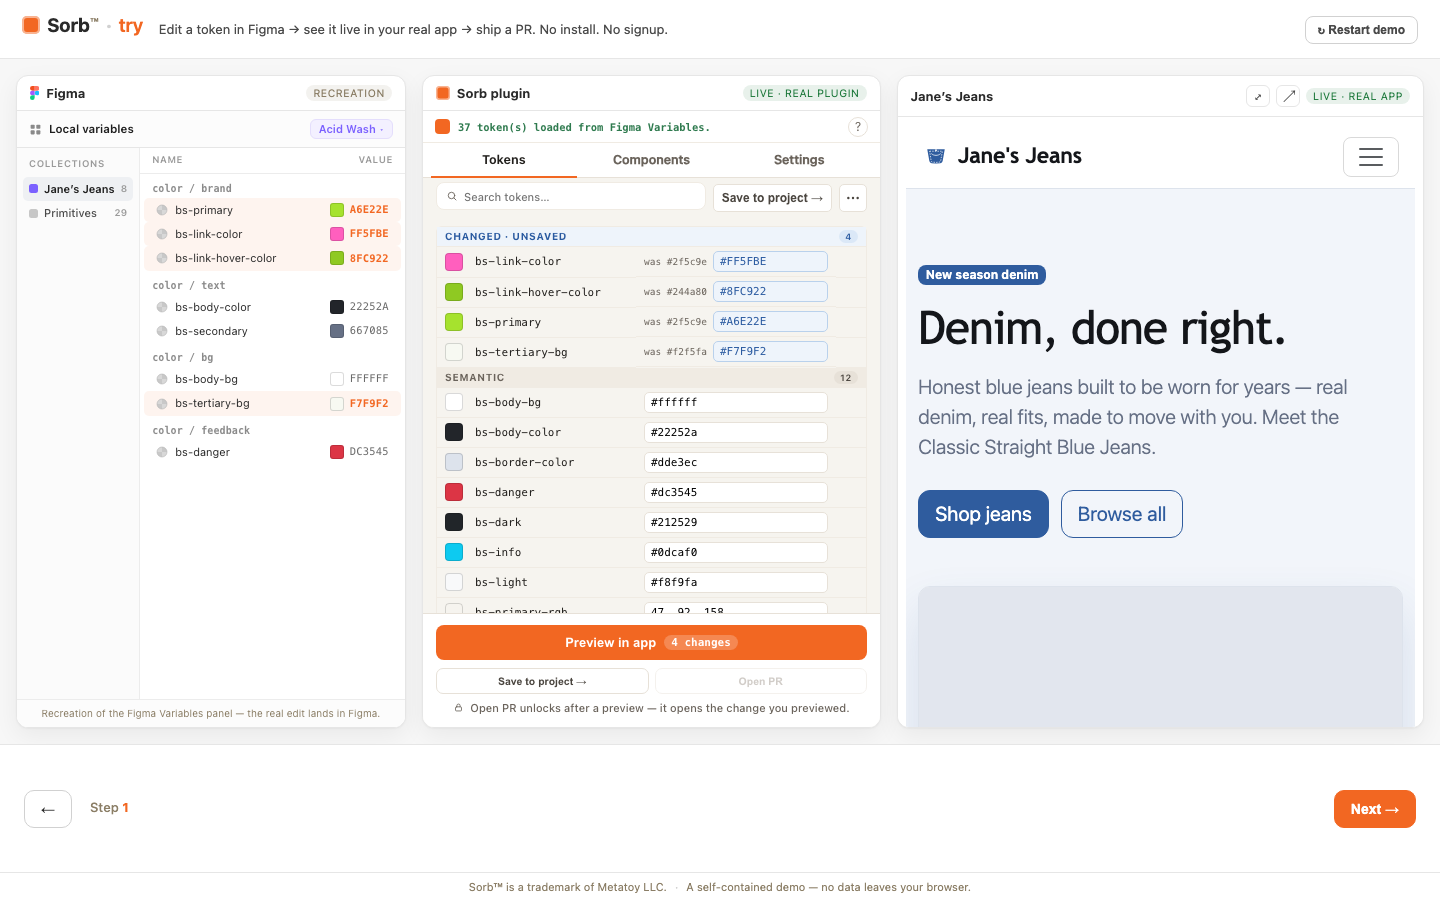The width and height of the screenshot is (1440, 900).
Task: Select the bs-tertiary-bg row in Figma panel
Action: (272, 403)
